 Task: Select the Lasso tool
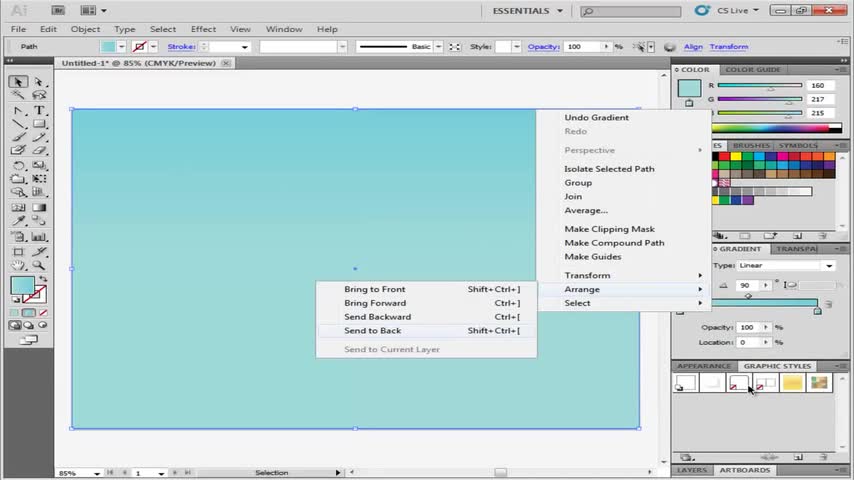[39, 95]
